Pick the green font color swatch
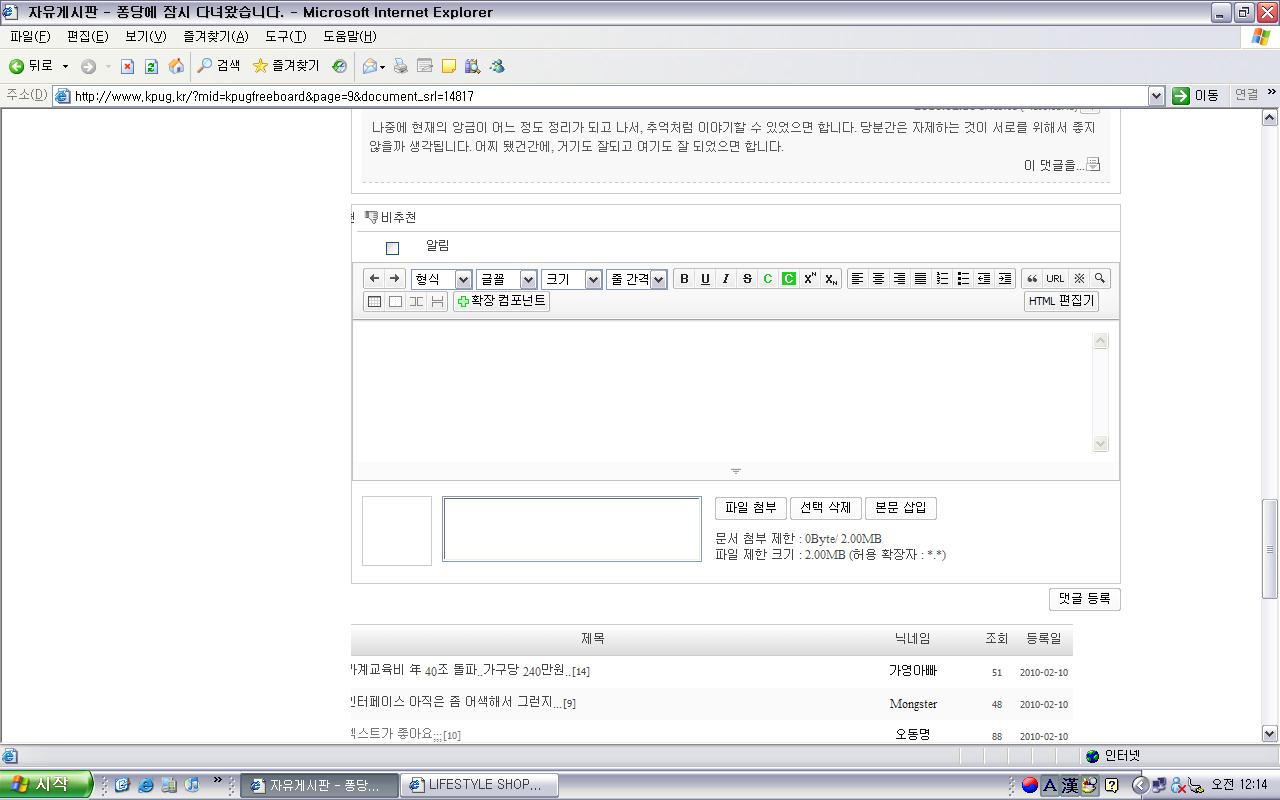Image resolution: width=1280 pixels, height=800 pixels. [x=768, y=279]
